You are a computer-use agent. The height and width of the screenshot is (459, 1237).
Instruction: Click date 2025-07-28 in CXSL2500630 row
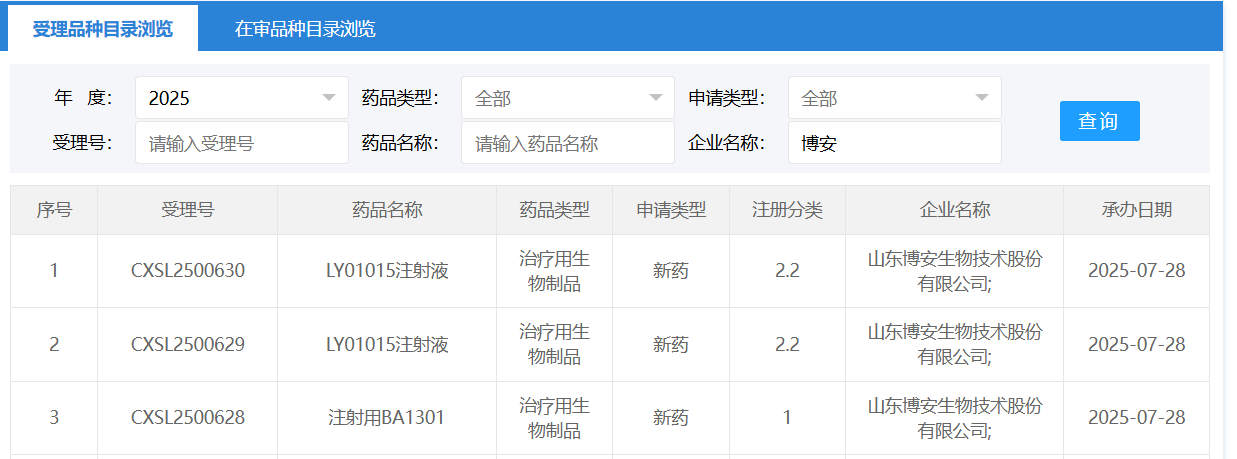coord(1137,271)
